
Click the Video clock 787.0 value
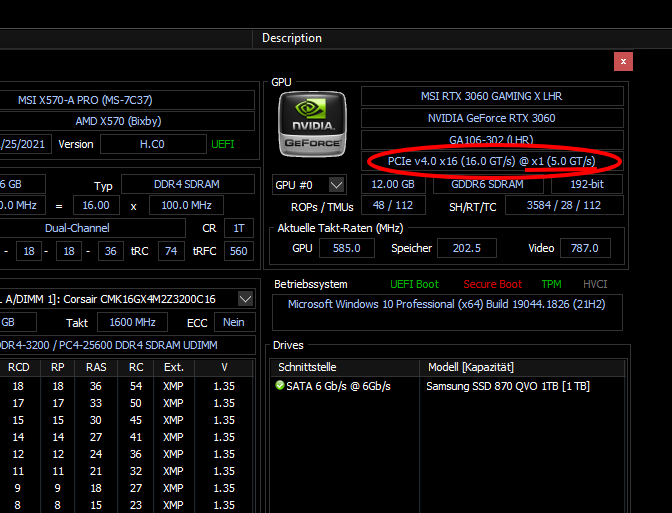coord(585,248)
